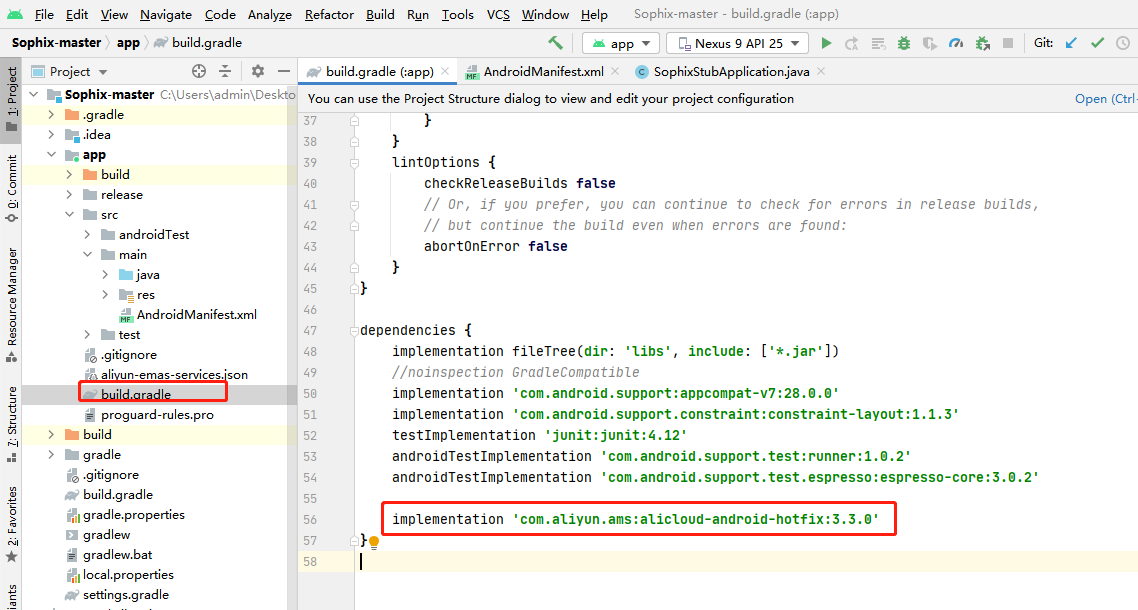Click the Apply Code Changes icon
The width and height of the screenshot is (1138, 610).
(x=878, y=44)
